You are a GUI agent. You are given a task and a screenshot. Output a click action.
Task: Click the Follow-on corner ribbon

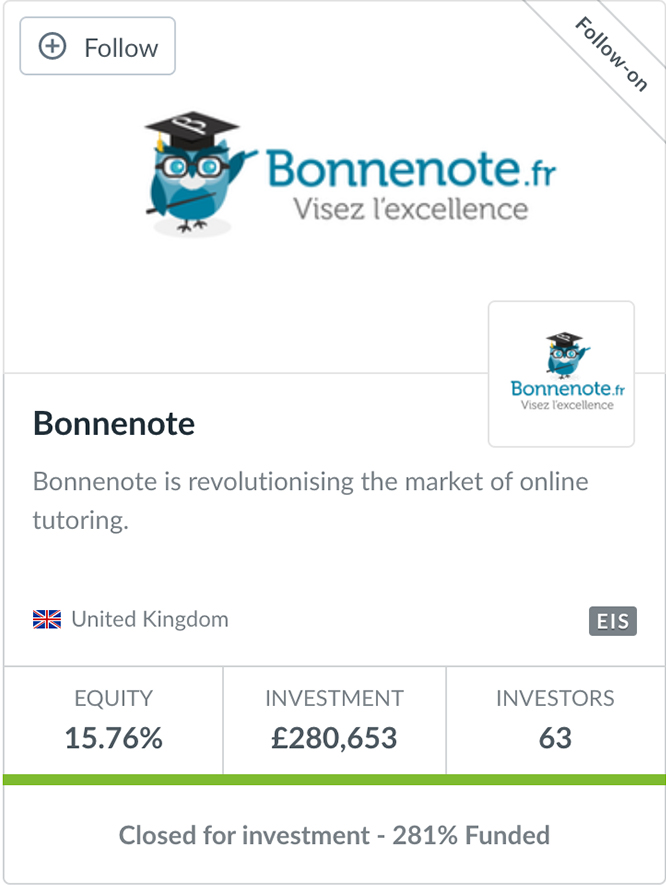coord(611,54)
